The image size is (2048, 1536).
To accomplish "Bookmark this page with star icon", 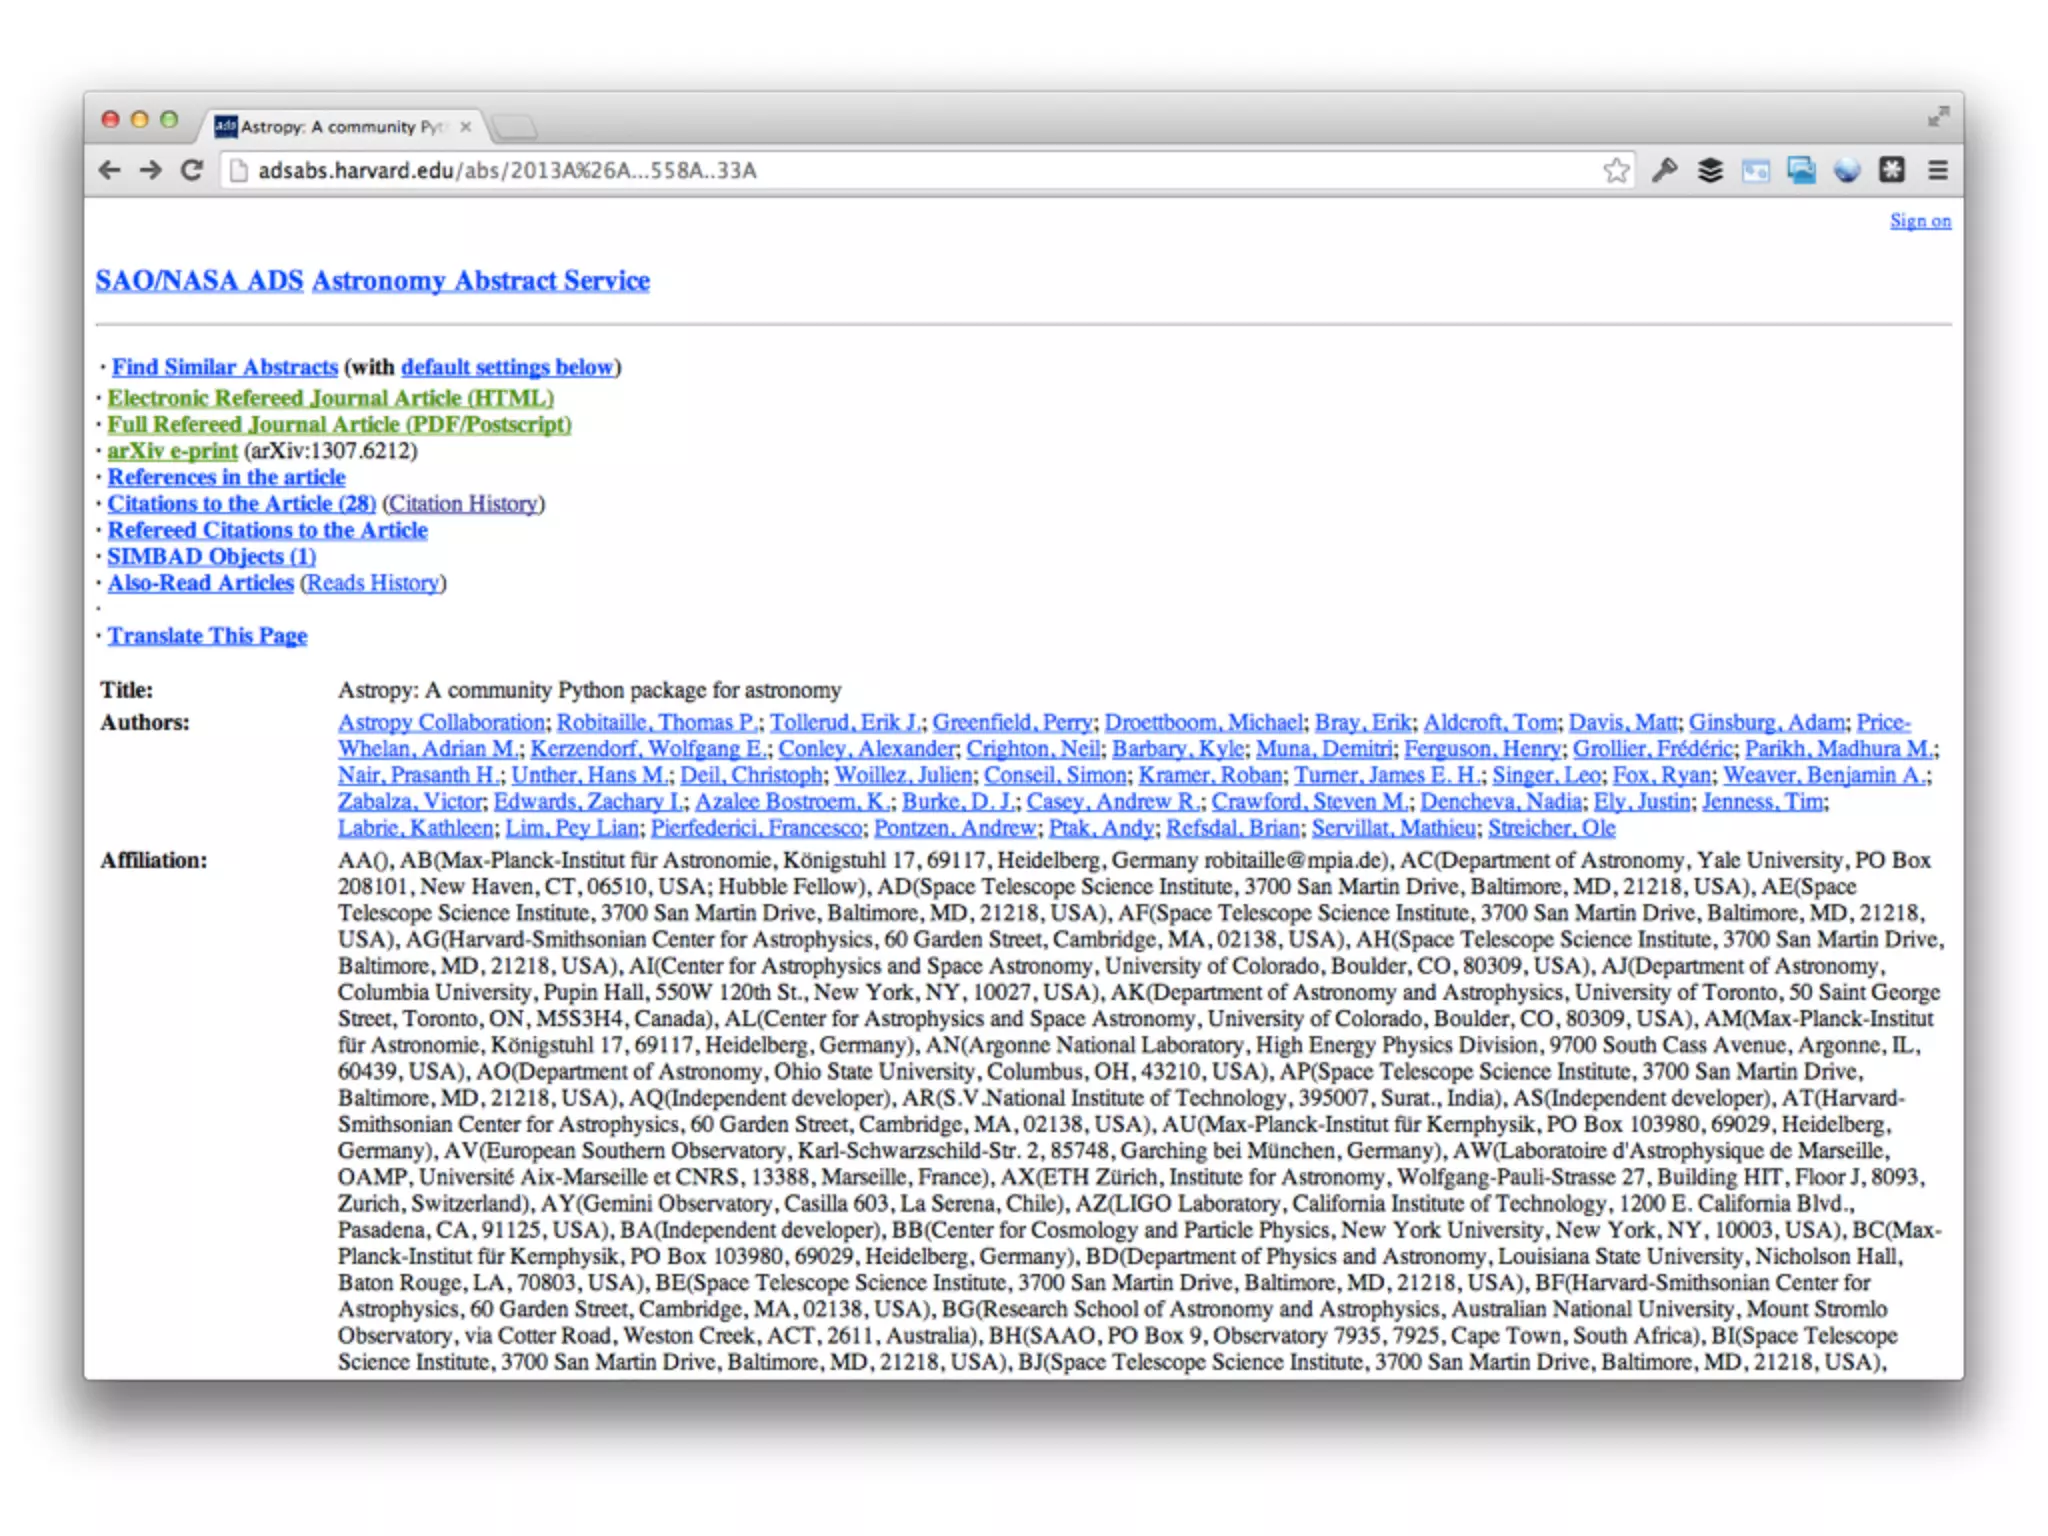I will point(1615,171).
